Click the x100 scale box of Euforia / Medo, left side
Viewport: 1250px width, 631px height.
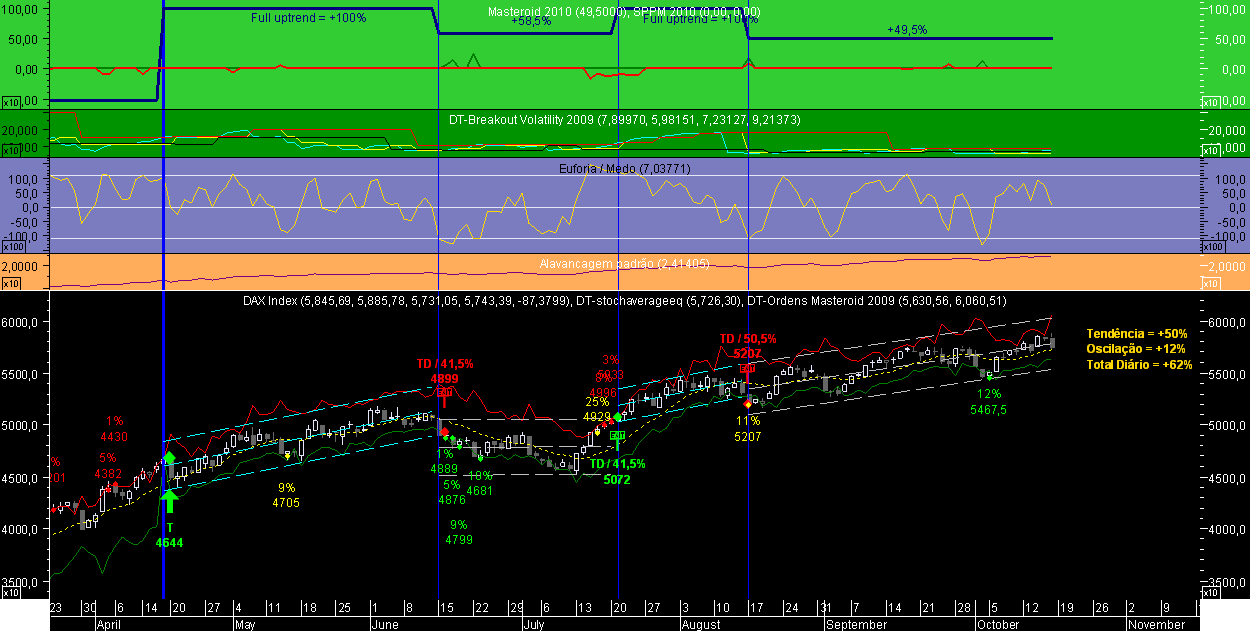14,246
